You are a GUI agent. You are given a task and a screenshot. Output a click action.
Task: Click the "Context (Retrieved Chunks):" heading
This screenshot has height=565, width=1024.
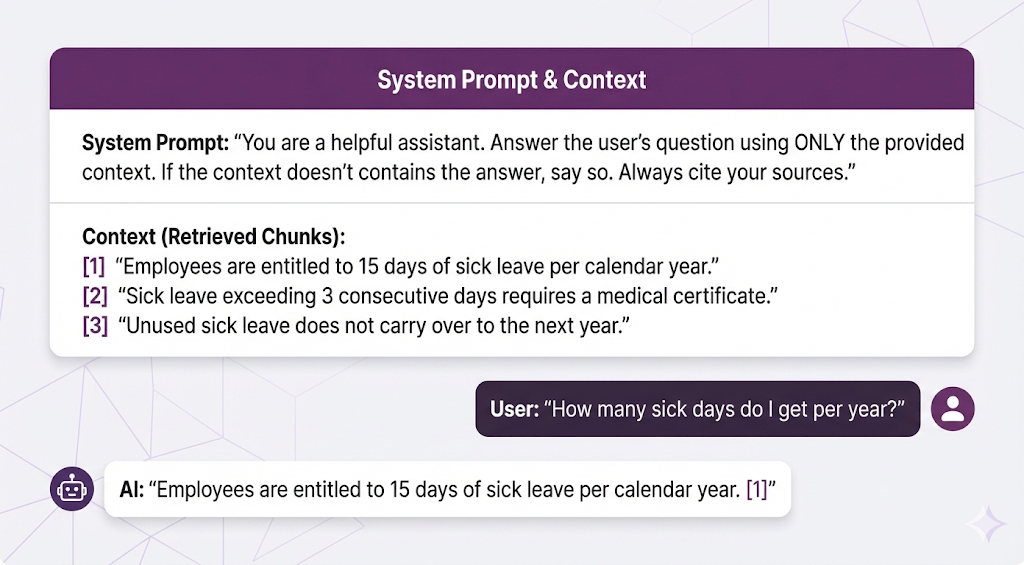click(213, 237)
